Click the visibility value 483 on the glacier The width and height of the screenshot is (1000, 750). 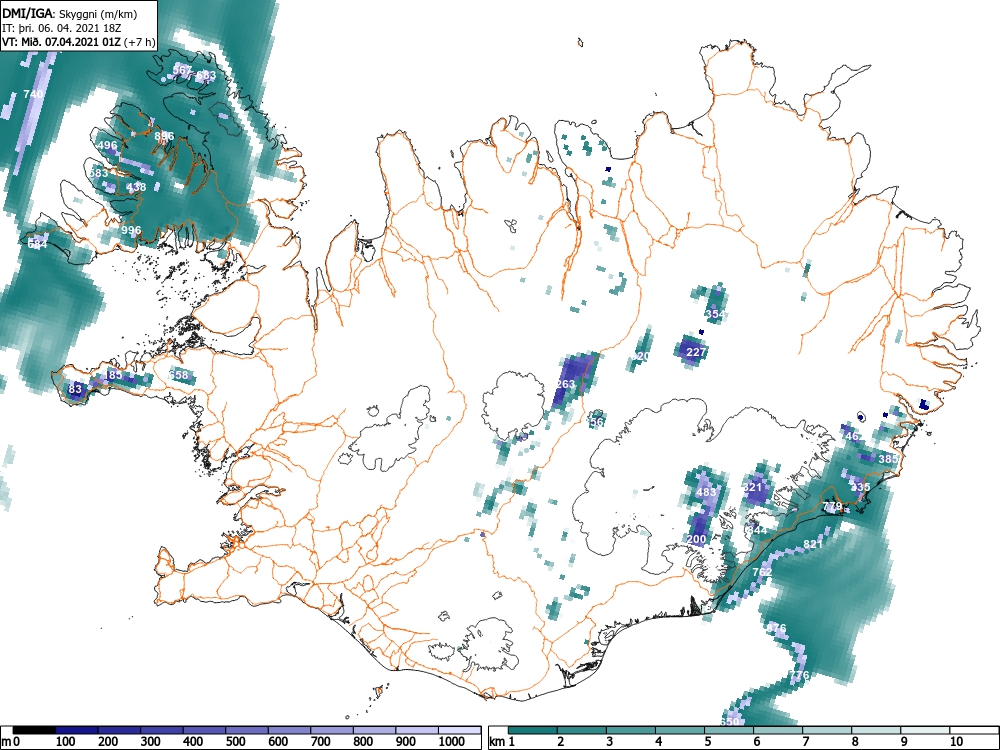[706, 492]
